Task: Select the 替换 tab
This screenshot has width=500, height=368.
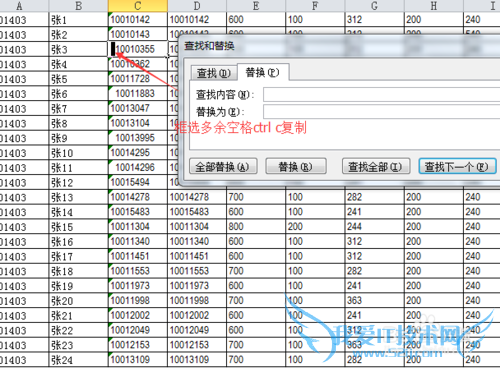Action: point(262,72)
